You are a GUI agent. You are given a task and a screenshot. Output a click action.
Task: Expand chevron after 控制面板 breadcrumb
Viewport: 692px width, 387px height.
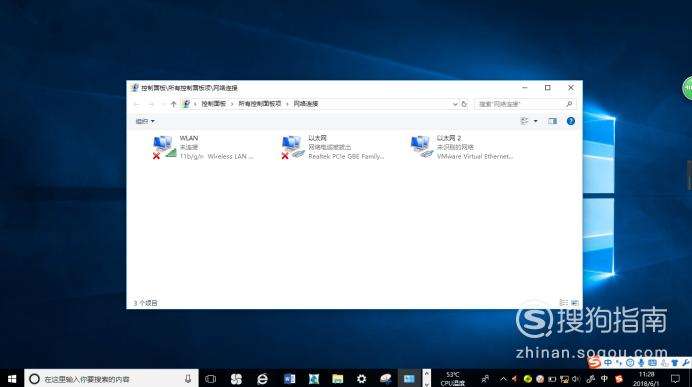(232, 104)
